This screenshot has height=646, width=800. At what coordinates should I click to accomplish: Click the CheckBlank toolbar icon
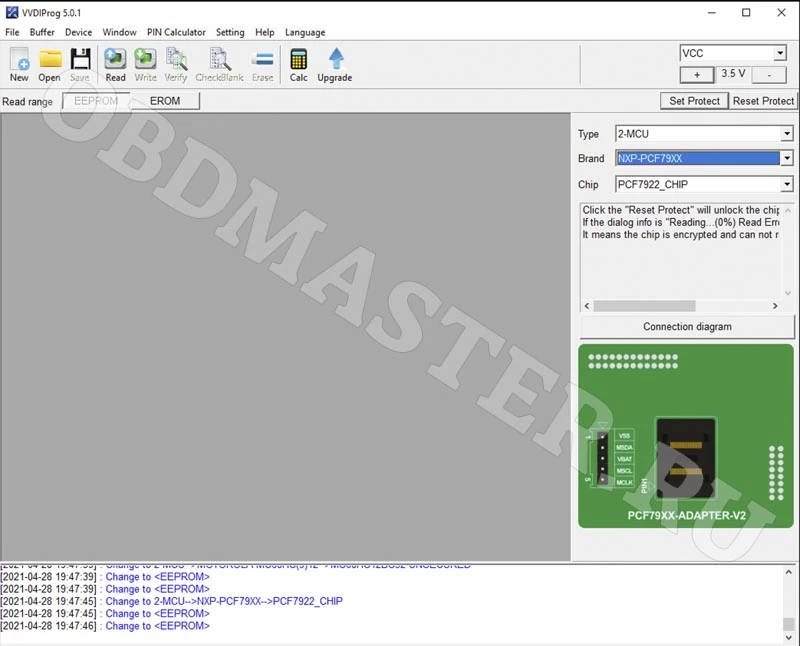pos(219,64)
